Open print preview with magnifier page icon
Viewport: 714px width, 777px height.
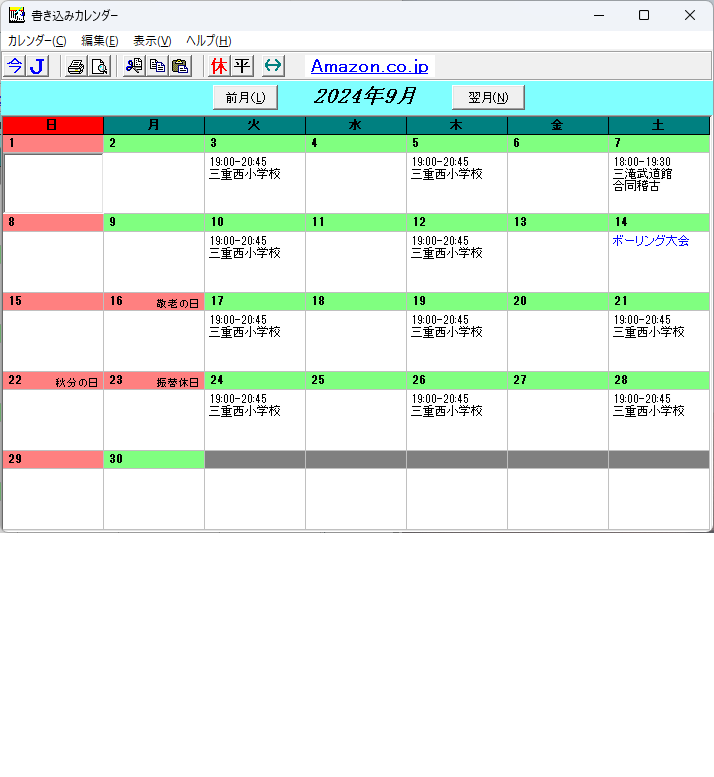[99, 66]
